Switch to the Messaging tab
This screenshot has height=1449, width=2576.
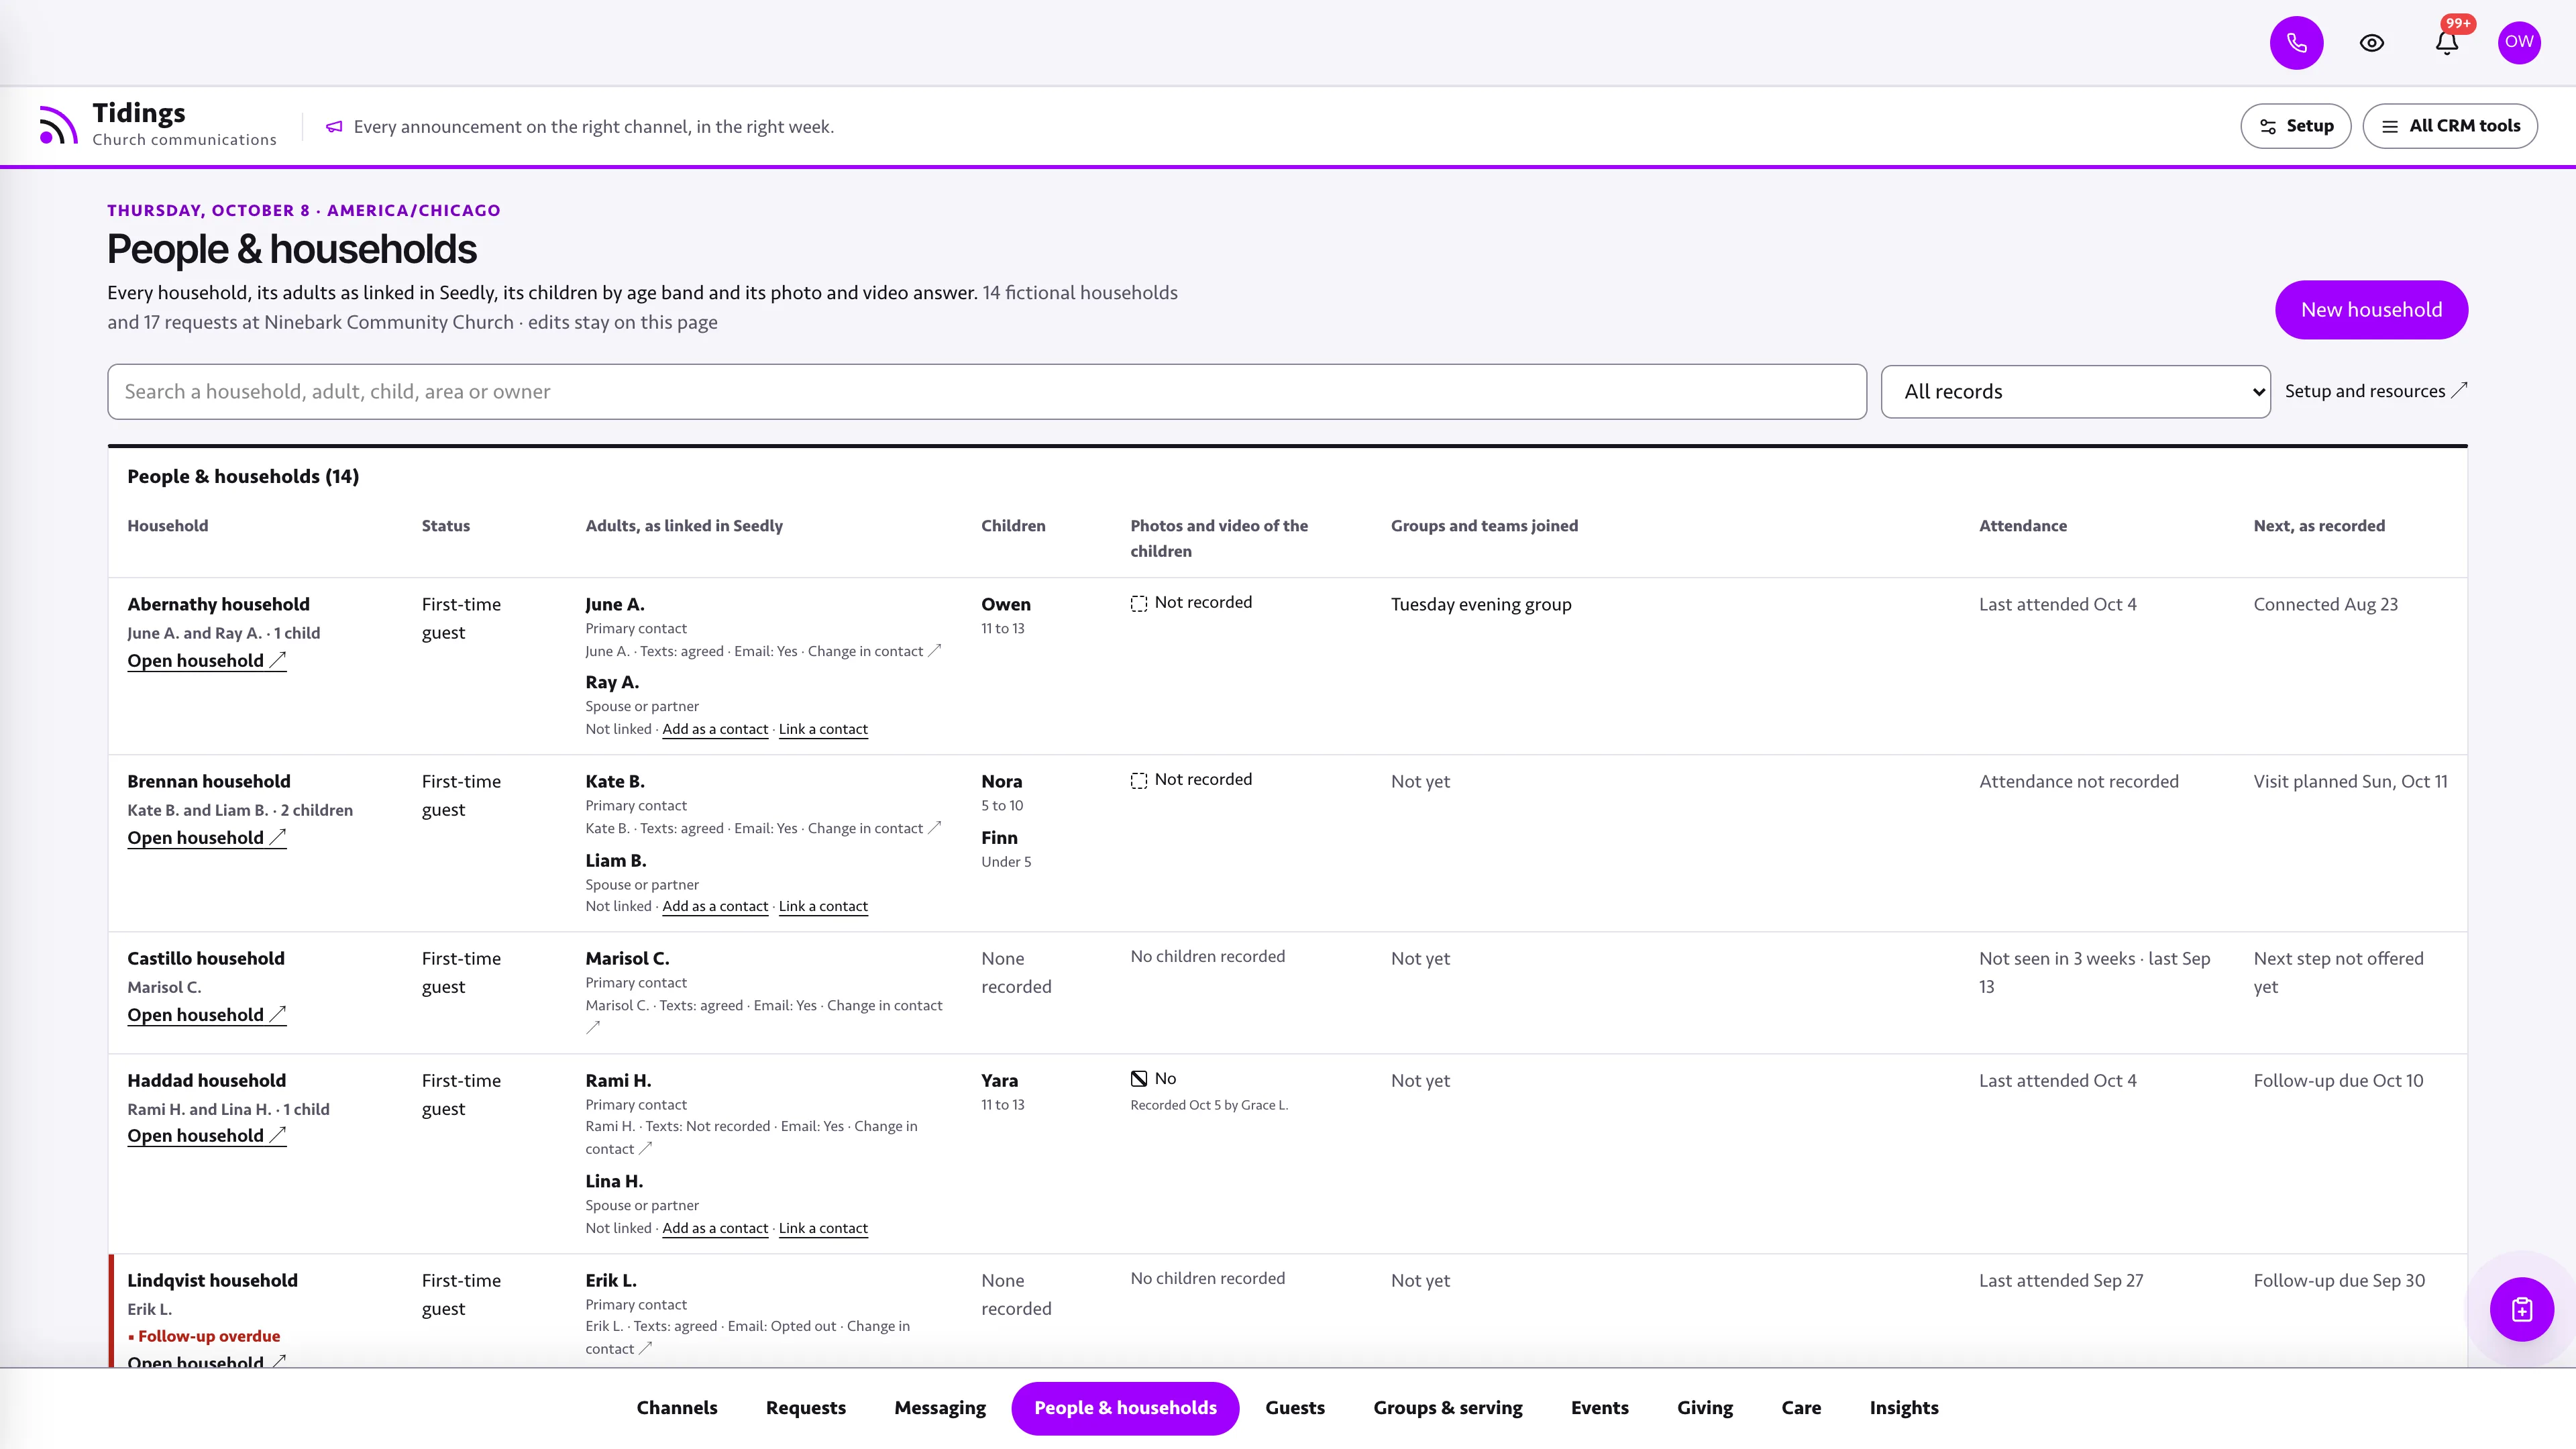click(940, 1408)
